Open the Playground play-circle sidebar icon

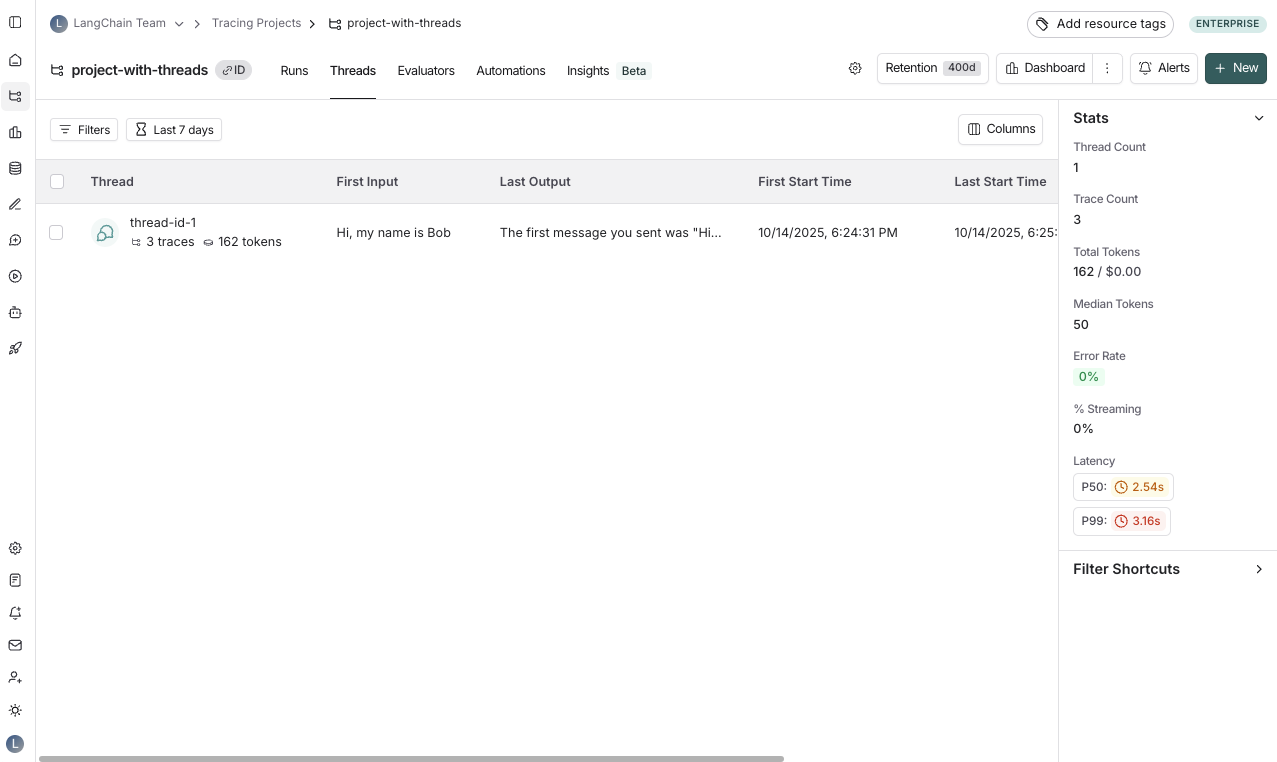tap(15, 276)
